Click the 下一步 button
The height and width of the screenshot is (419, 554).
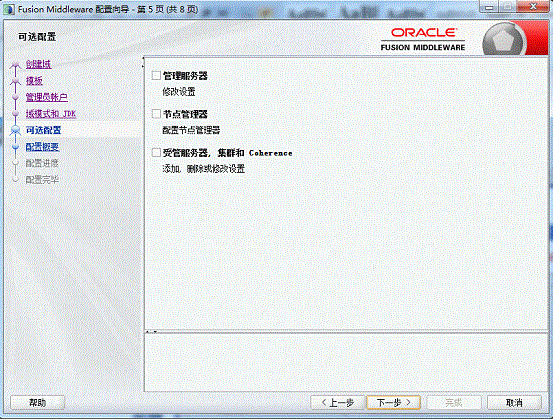(394, 402)
